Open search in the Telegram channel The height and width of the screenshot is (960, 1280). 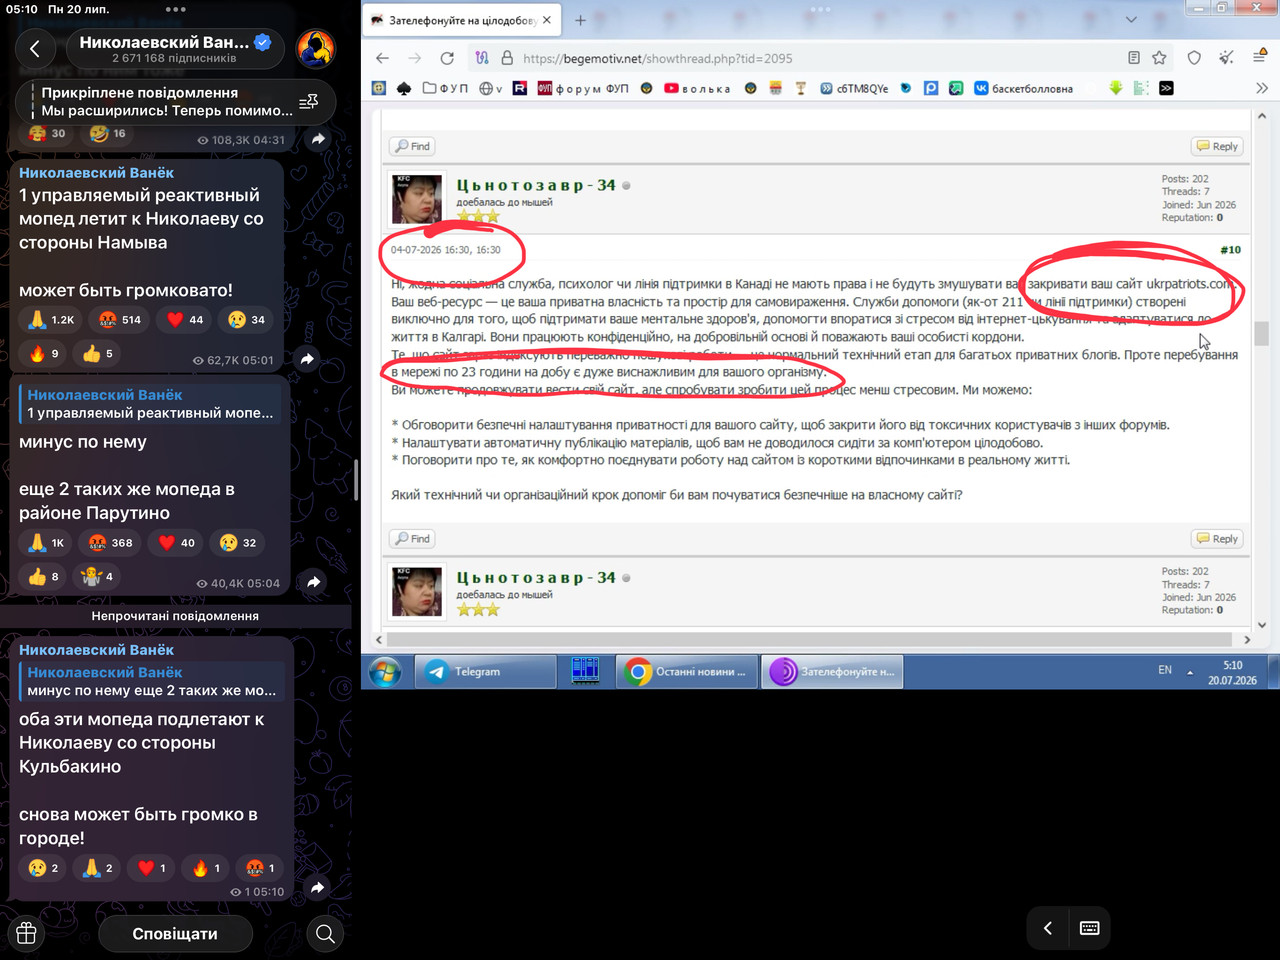click(x=324, y=933)
